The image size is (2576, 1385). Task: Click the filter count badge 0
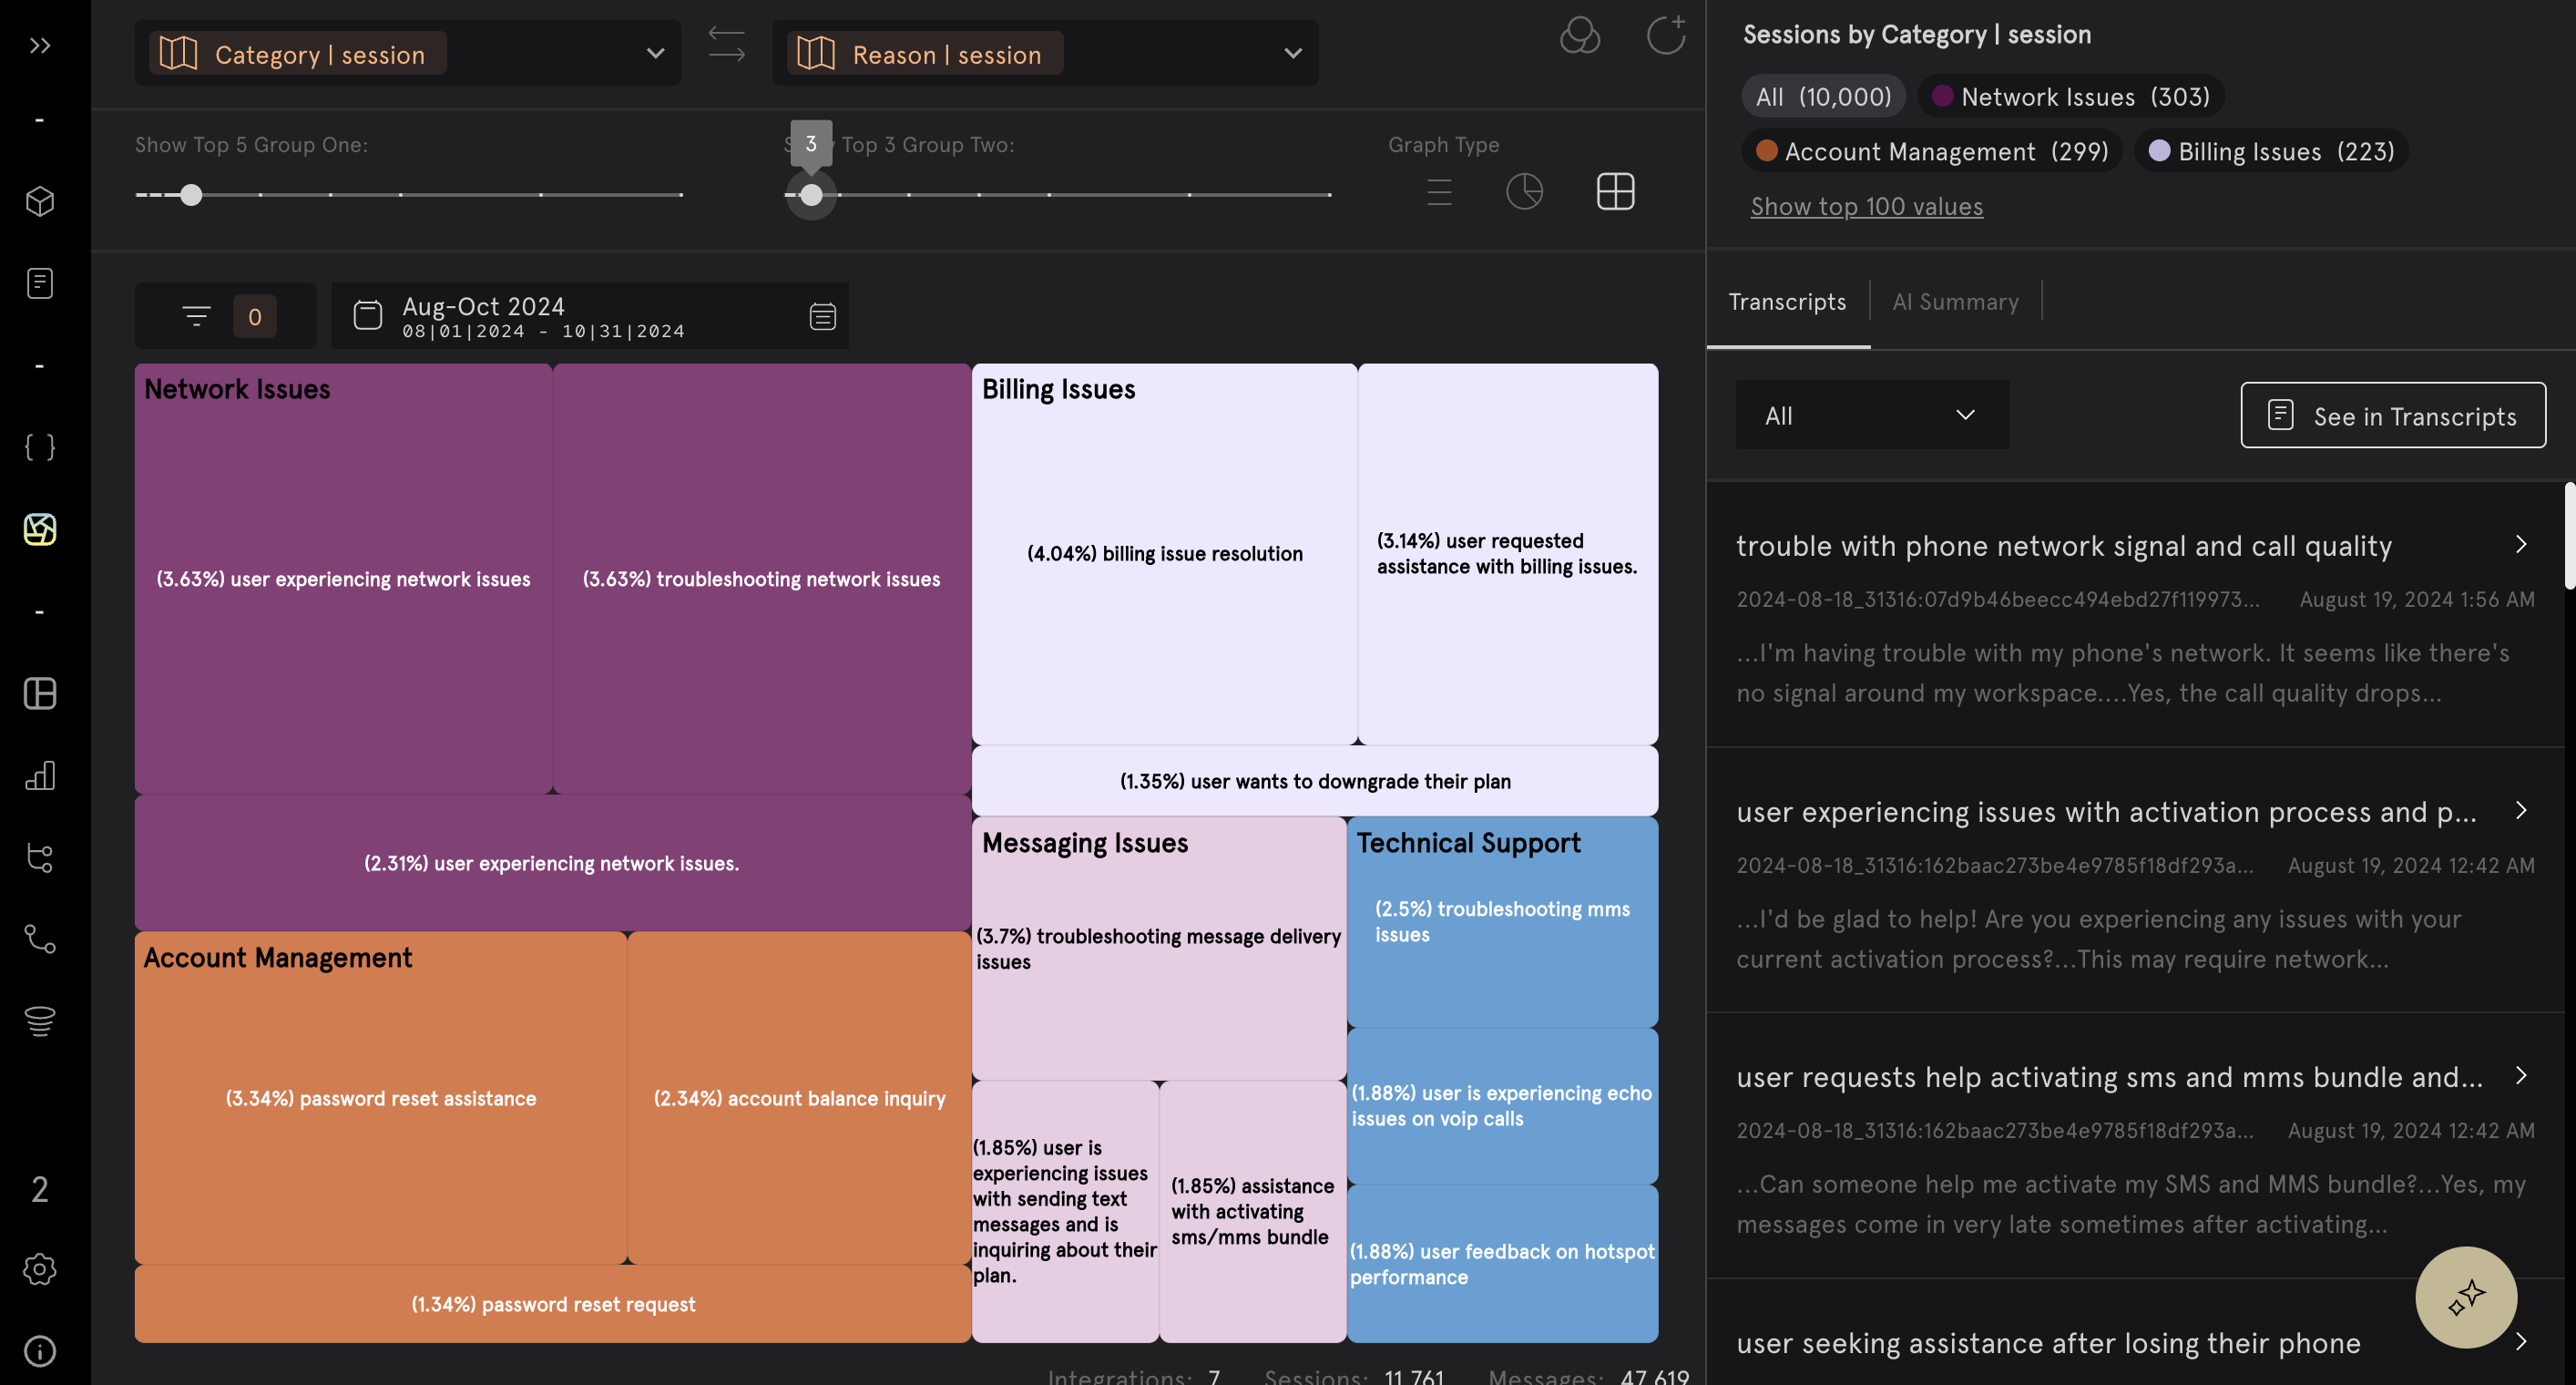254,316
